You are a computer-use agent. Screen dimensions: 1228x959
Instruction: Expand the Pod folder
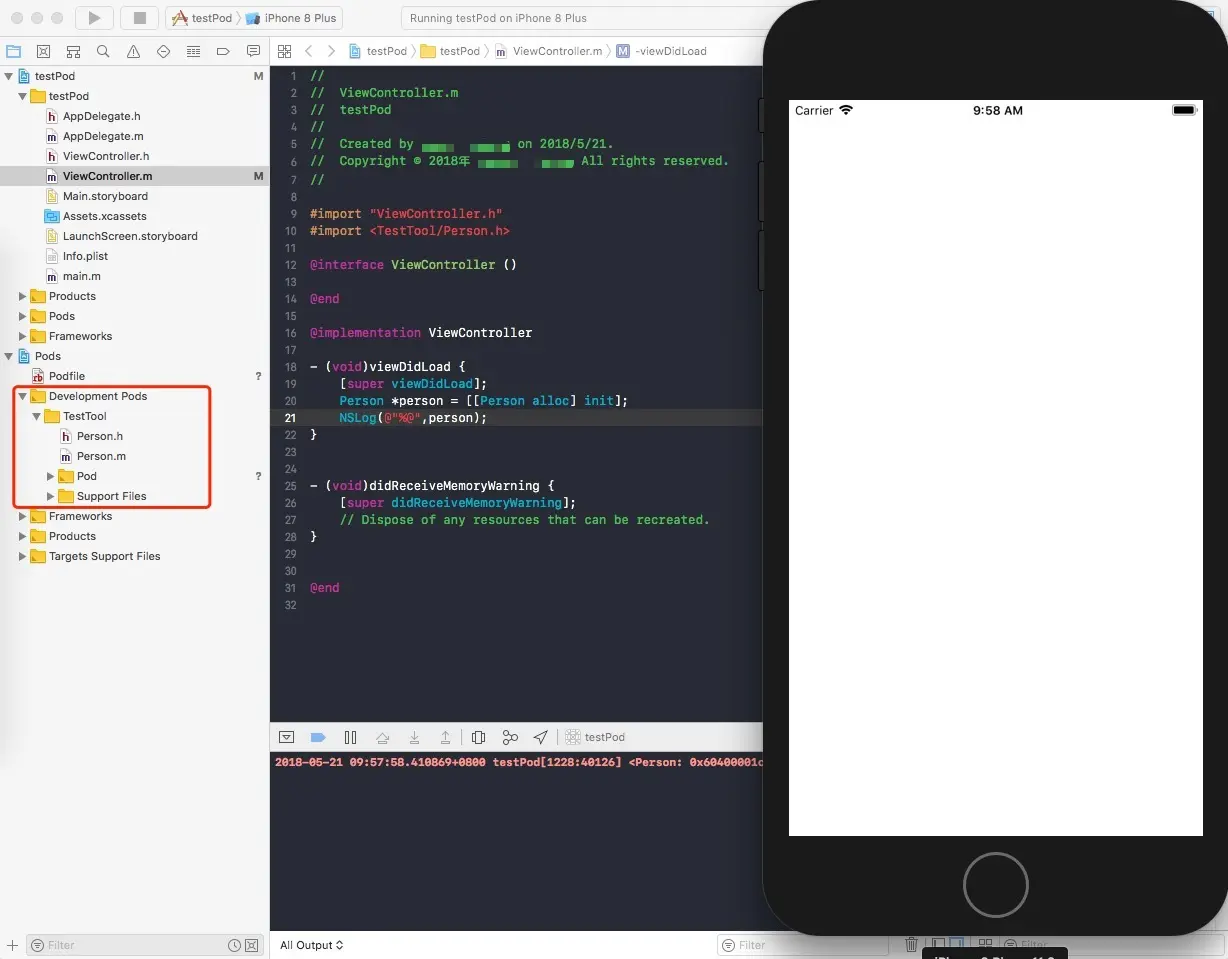[x=51, y=476]
